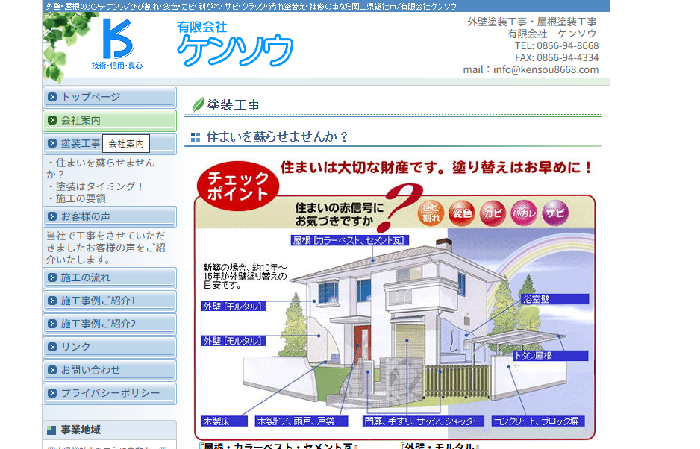Click the TEL number text in header
The width and height of the screenshot is (700, 449).
point(556,46)
